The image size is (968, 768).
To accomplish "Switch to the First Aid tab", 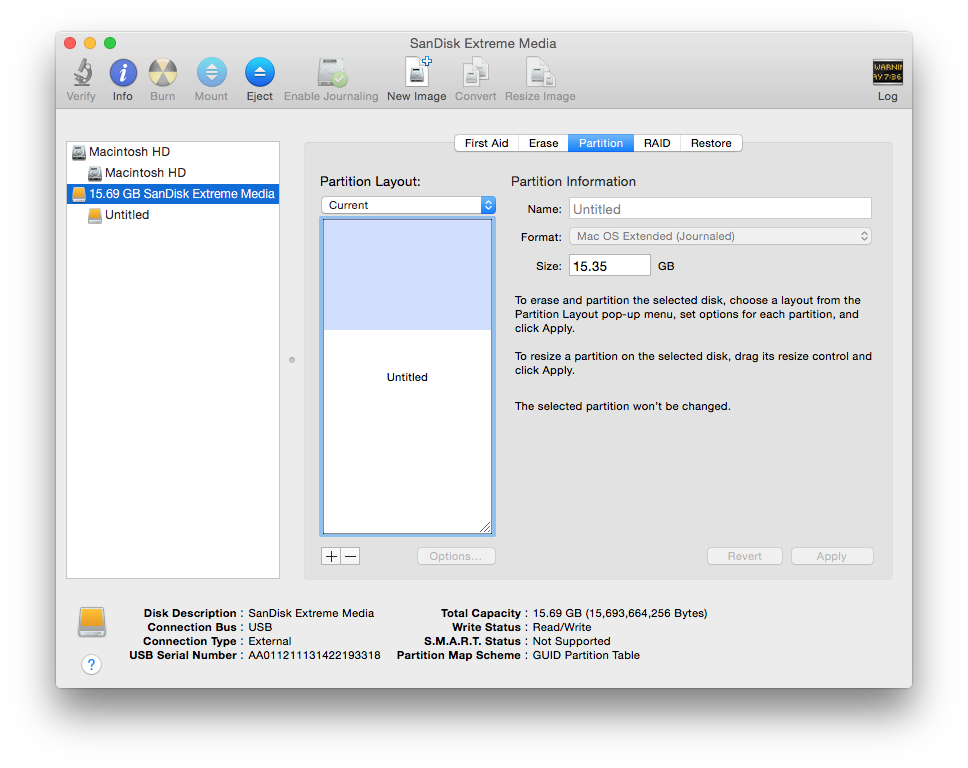I will [x=486, y=143].
